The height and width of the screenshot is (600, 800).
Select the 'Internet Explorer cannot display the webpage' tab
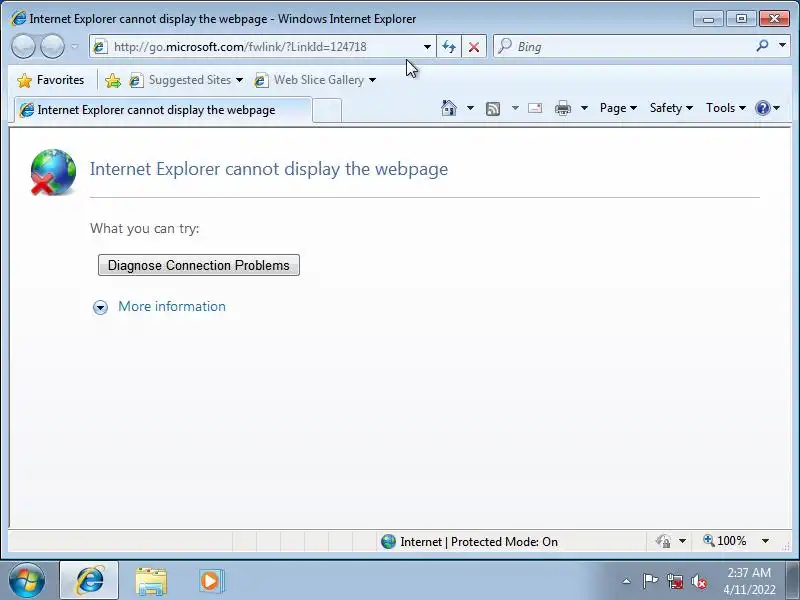(x=162, y=110)
